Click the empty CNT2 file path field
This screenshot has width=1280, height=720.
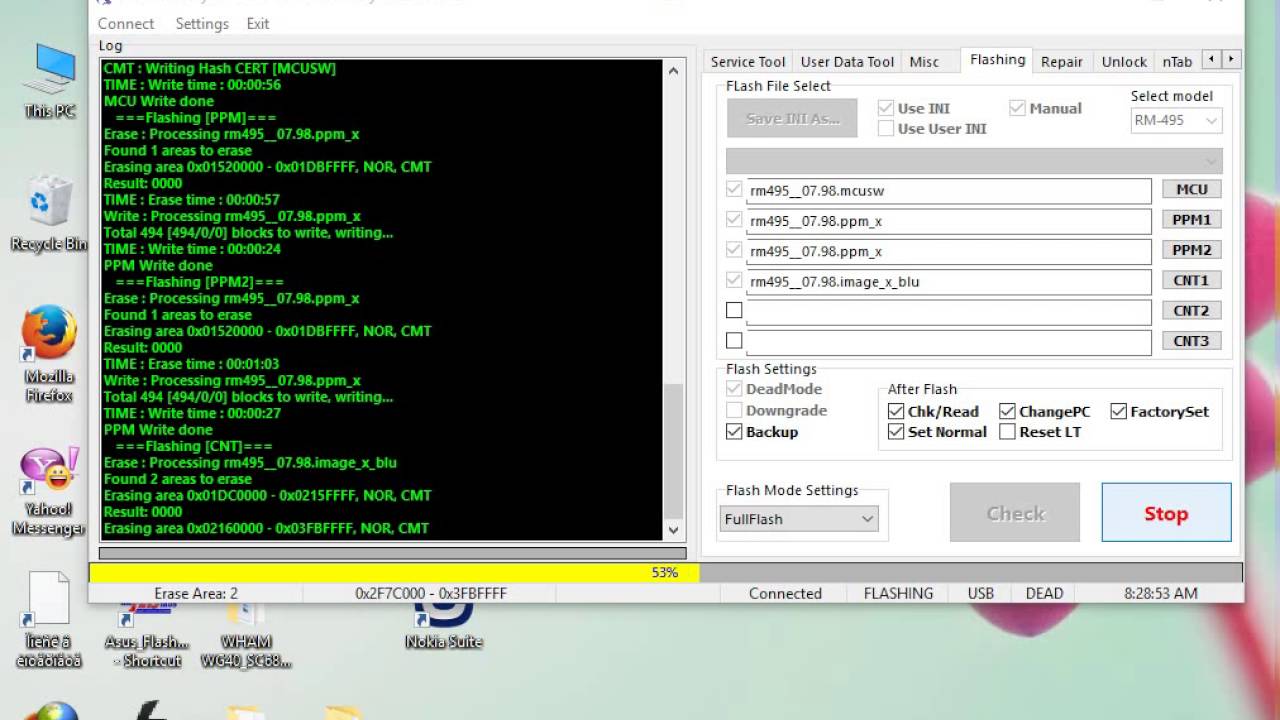coord(949,311)
